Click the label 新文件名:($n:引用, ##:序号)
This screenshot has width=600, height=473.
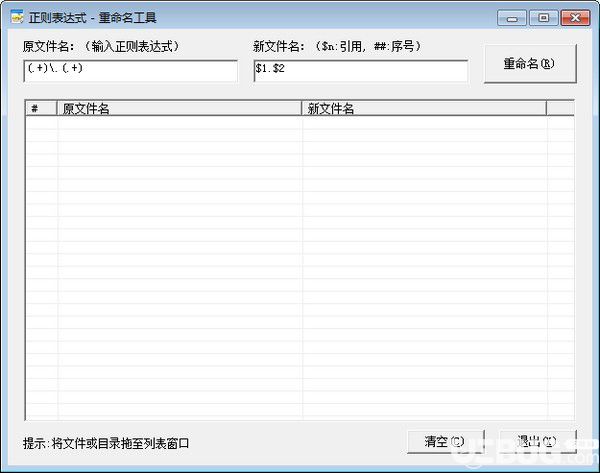pos(337,47)
